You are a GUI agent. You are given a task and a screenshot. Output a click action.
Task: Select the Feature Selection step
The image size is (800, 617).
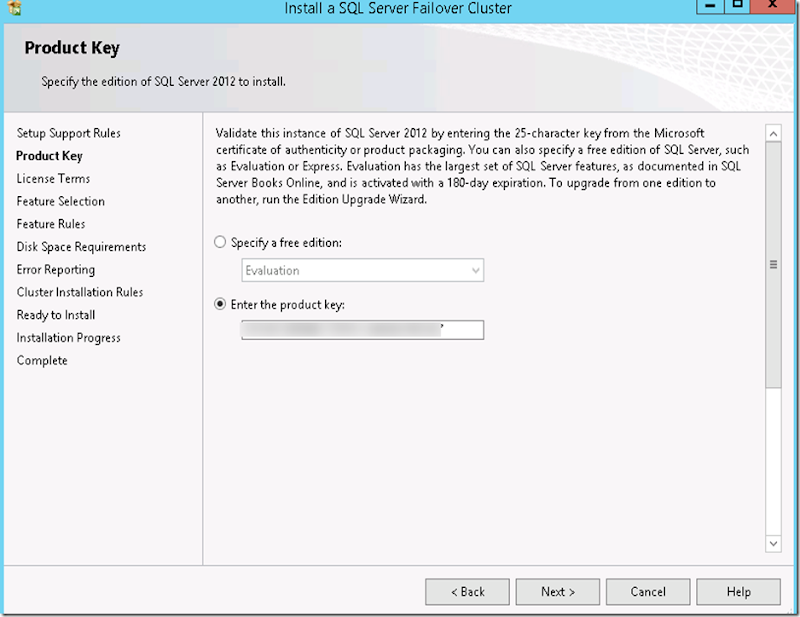[x=60, y=201]
